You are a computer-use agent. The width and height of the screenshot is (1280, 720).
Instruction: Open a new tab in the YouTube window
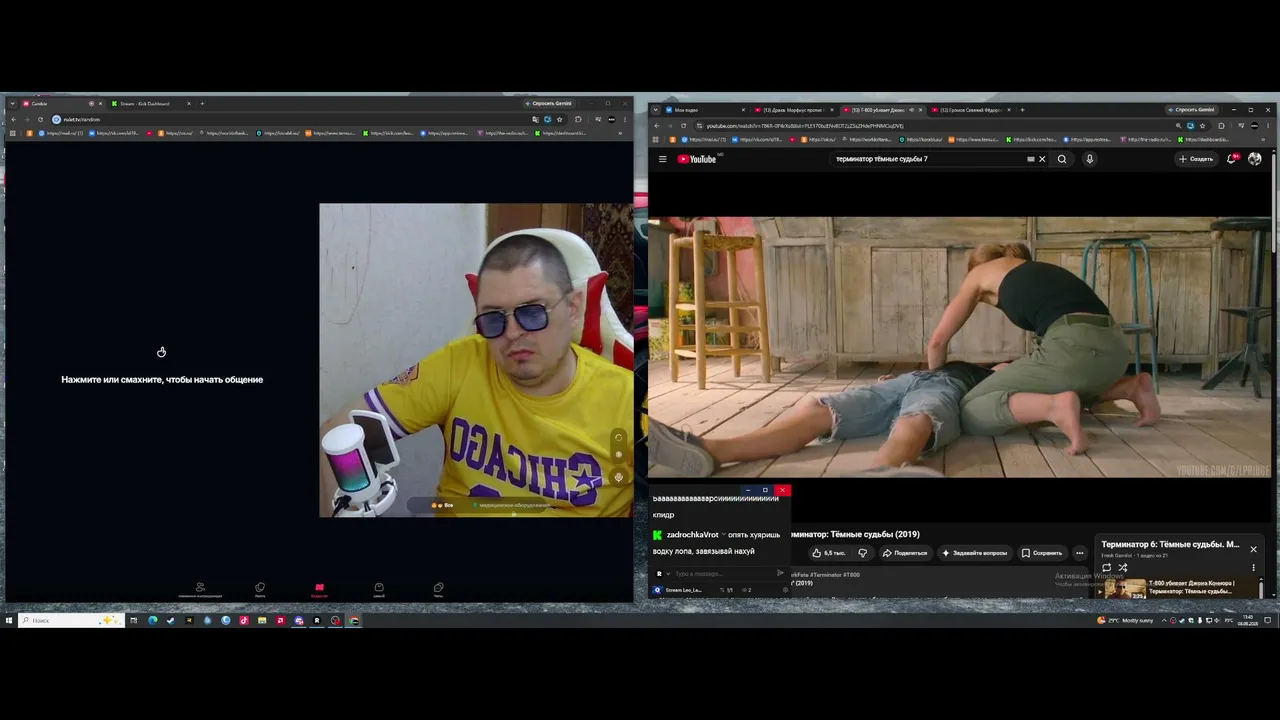click(x=1022, y=110)
